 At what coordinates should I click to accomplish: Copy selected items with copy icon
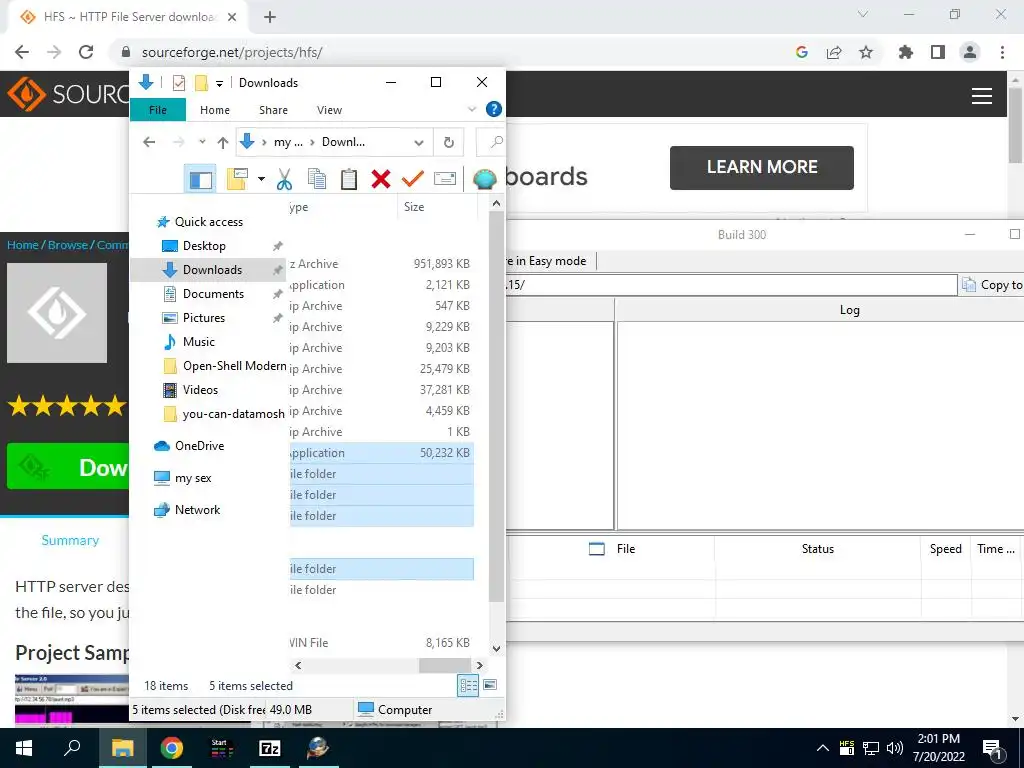317,178
